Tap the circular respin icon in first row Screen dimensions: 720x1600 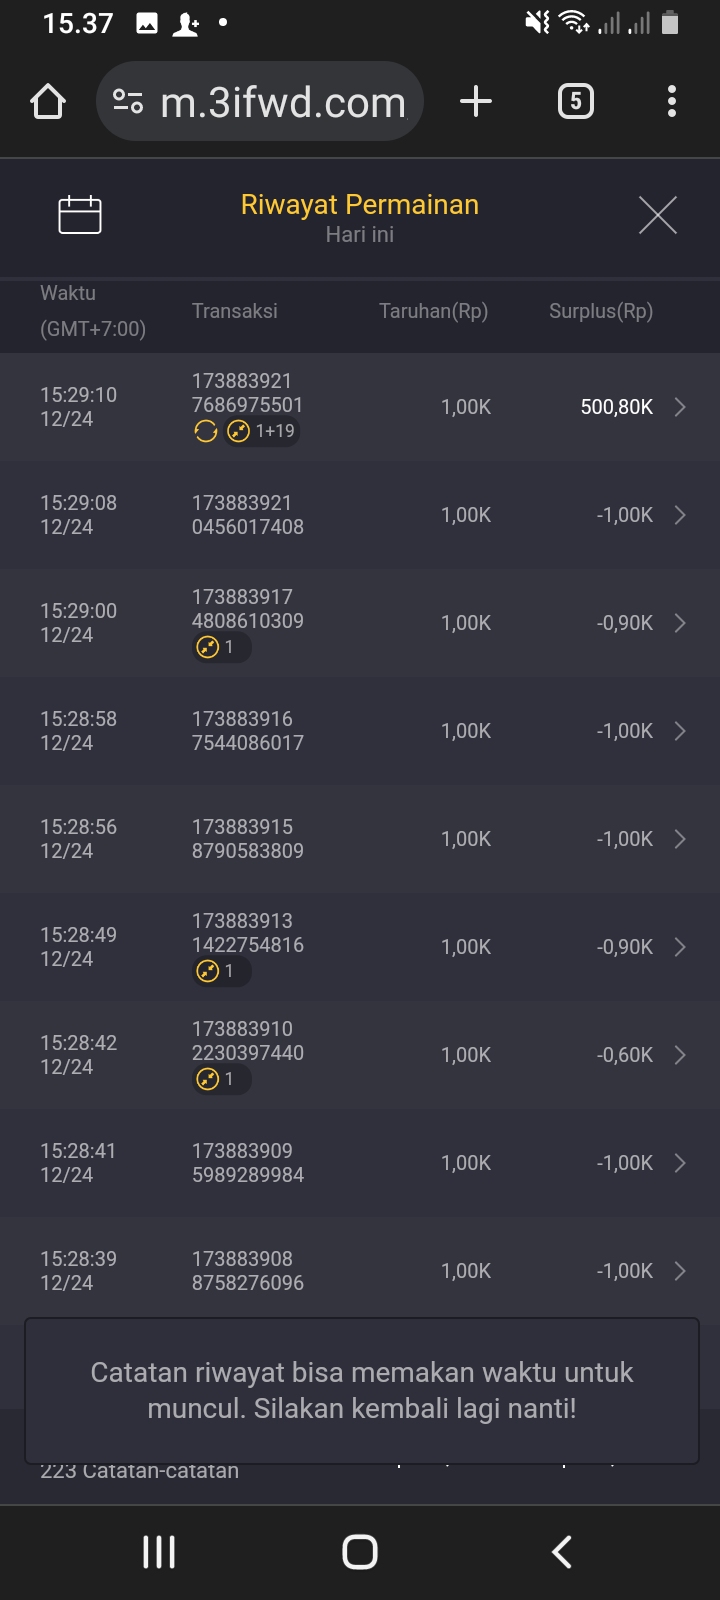coord(206,431)
